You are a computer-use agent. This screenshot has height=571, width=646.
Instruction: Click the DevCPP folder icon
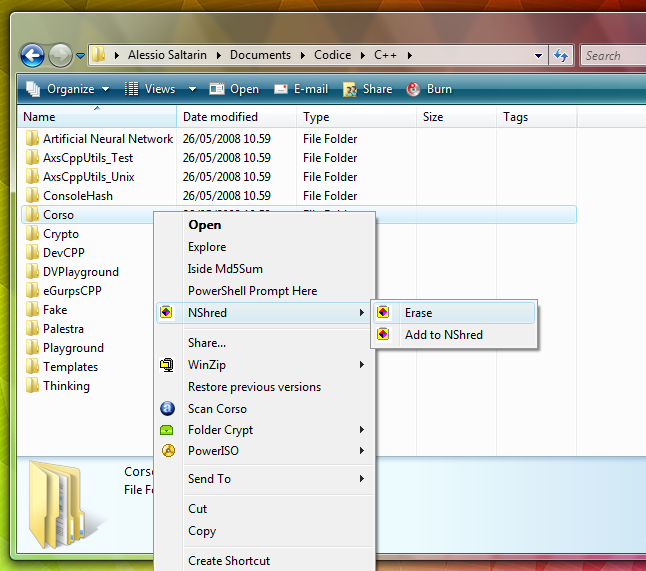32,253
